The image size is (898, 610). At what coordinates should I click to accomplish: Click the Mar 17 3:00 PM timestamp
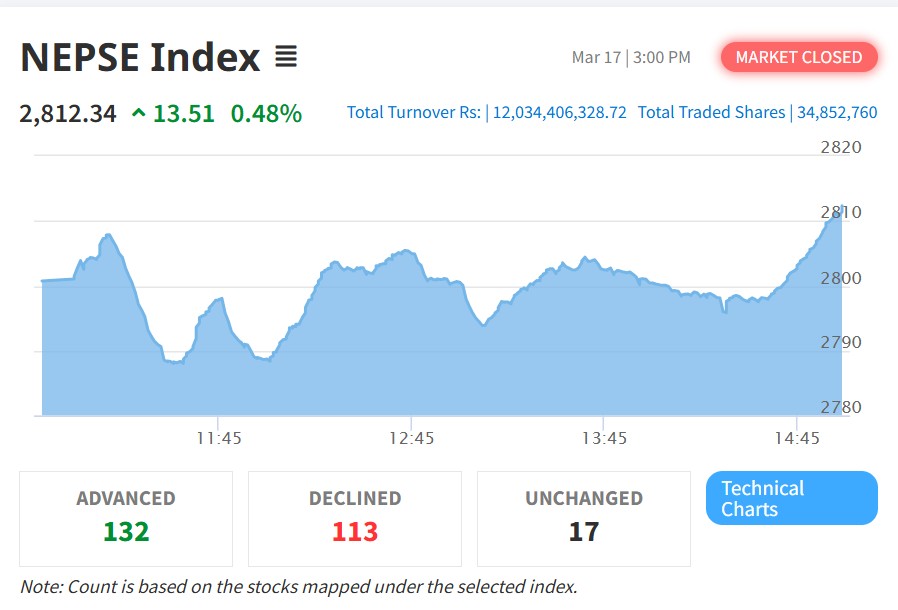[631, 57]
